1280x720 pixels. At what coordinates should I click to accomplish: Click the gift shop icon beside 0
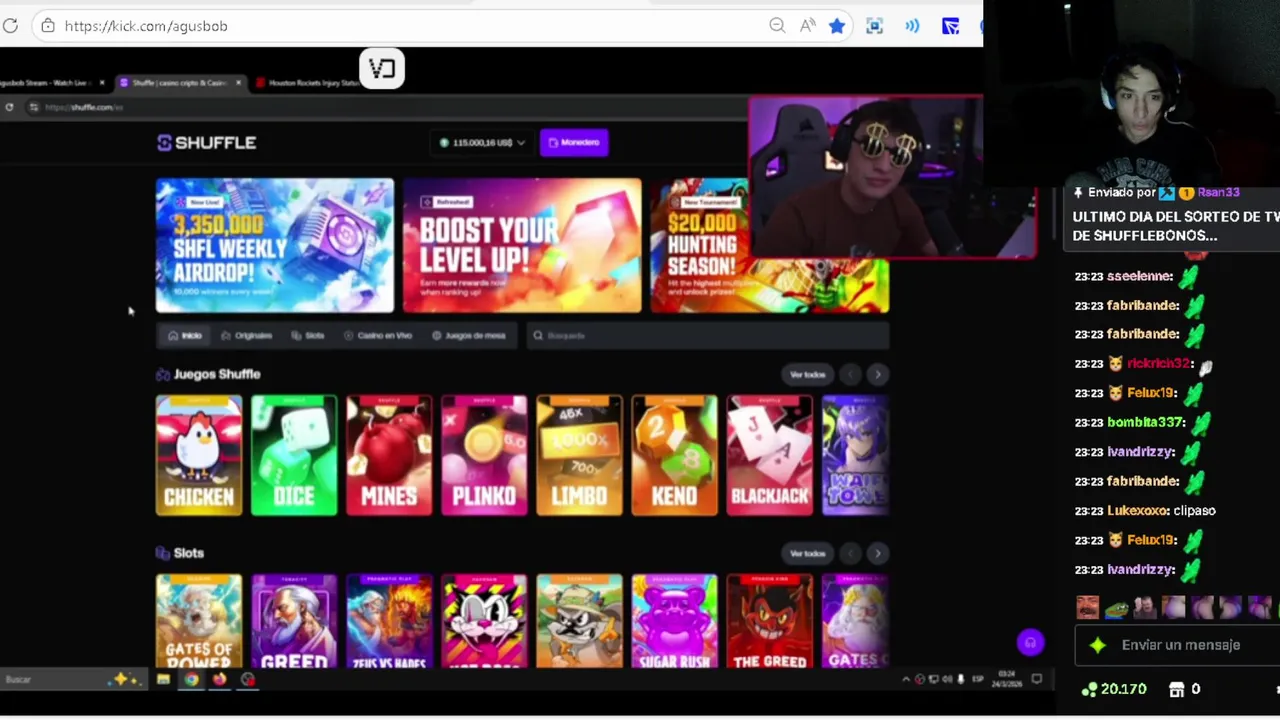click(1176, 690)
